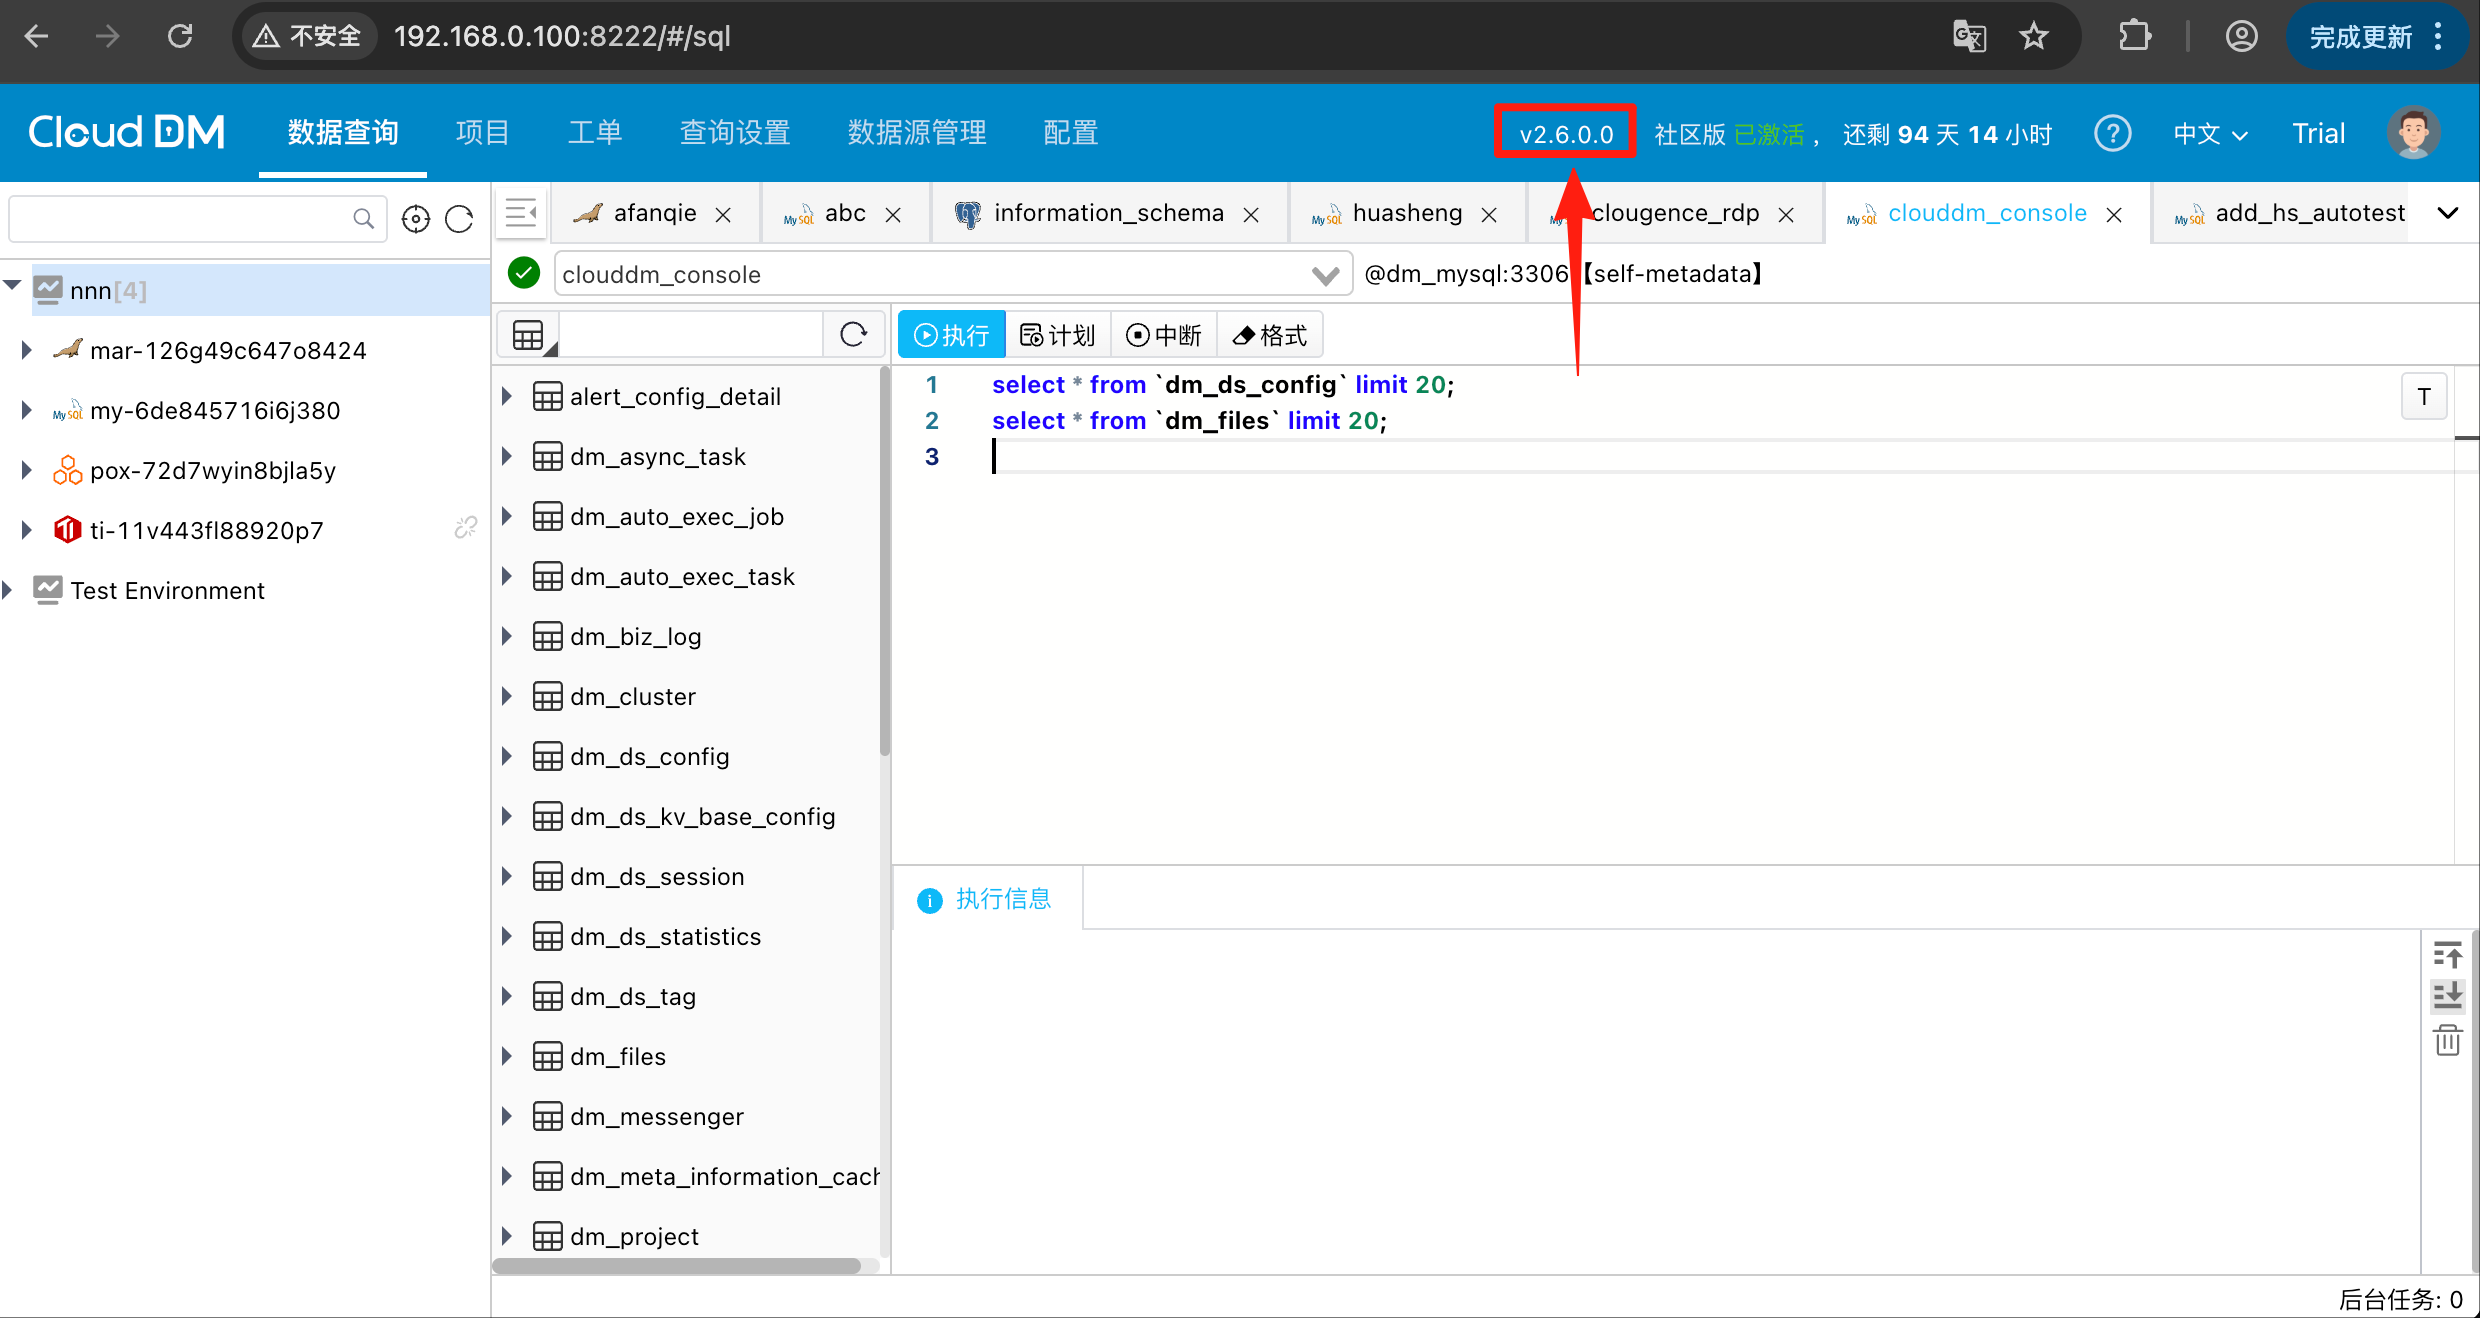Expand the dm_ds_config table node

(x=507, y=757)
